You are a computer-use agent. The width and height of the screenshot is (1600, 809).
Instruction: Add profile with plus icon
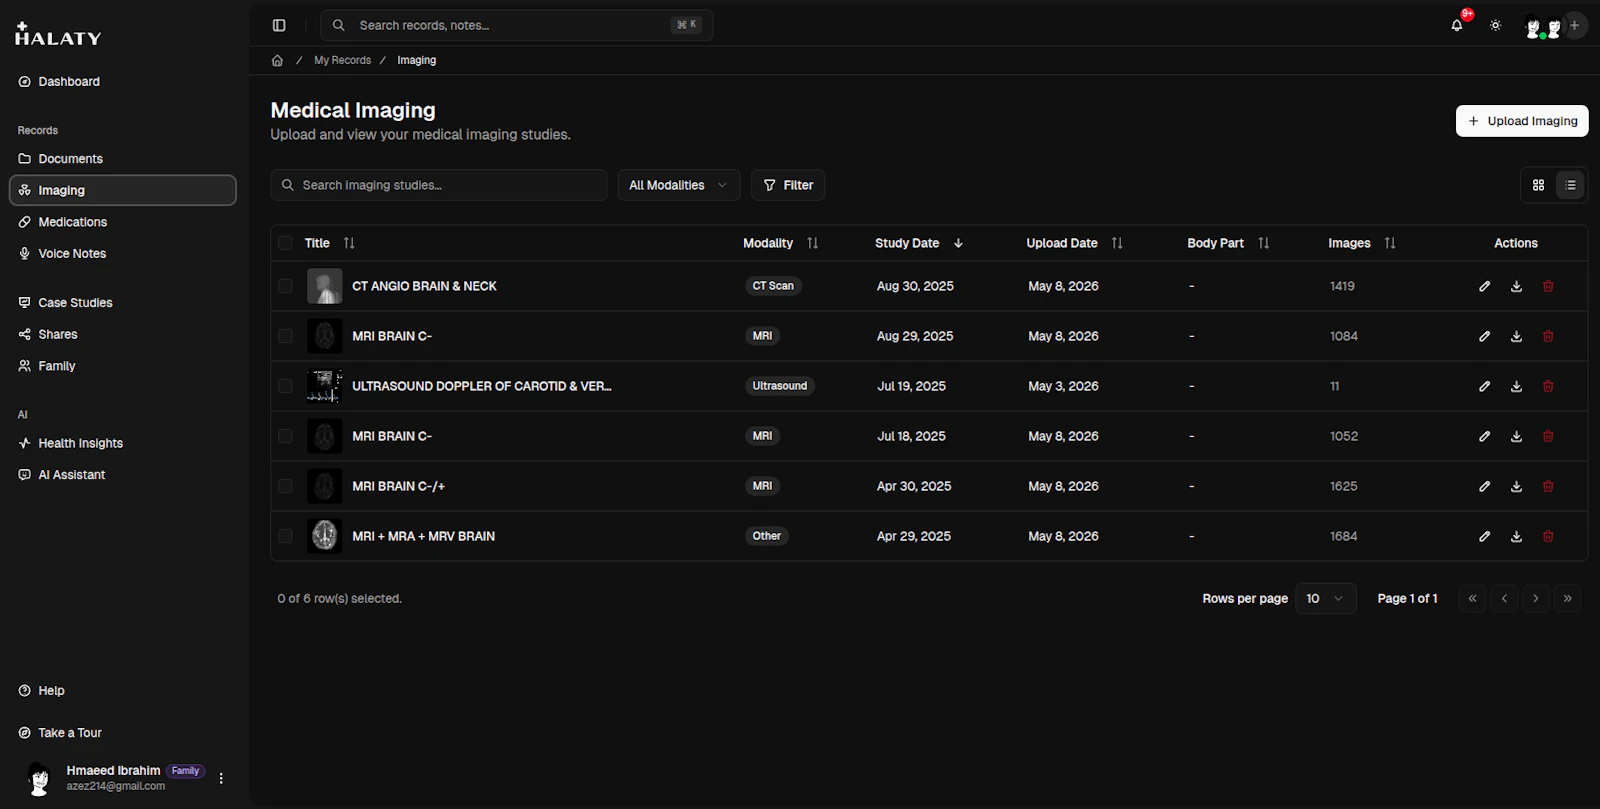point(1574,25)
